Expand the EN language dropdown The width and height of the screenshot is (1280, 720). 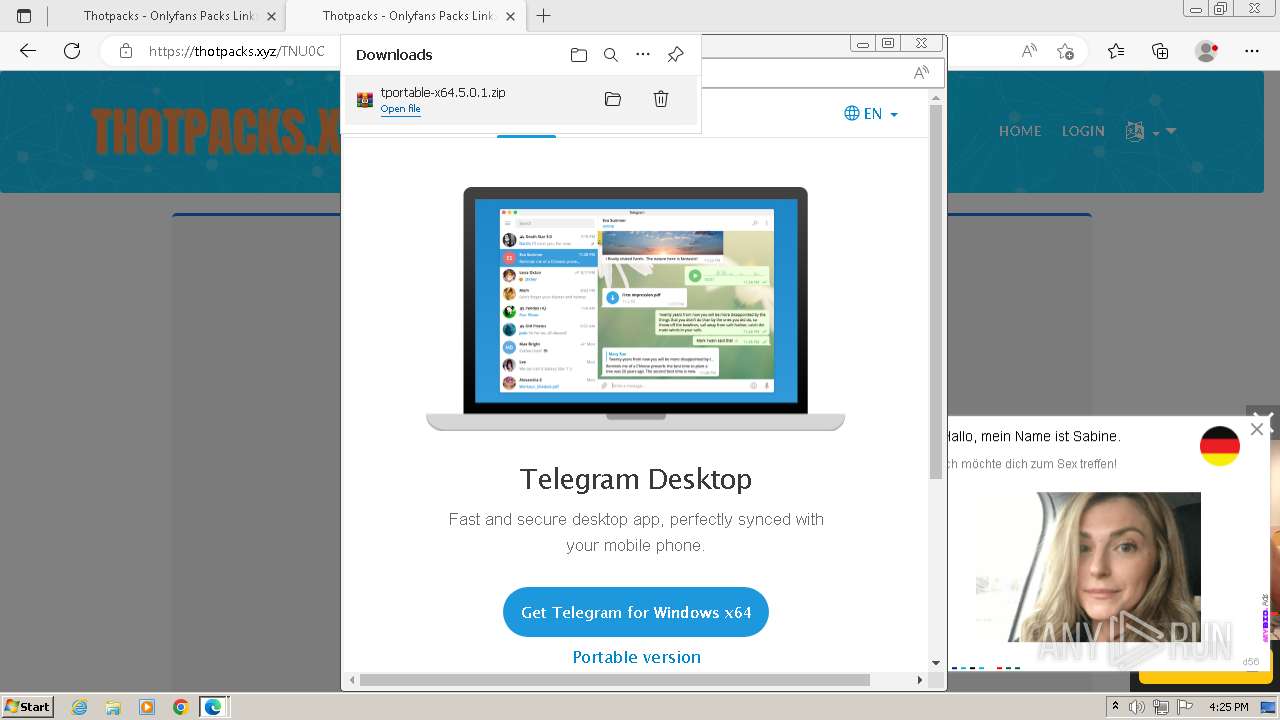coord(871,114)
